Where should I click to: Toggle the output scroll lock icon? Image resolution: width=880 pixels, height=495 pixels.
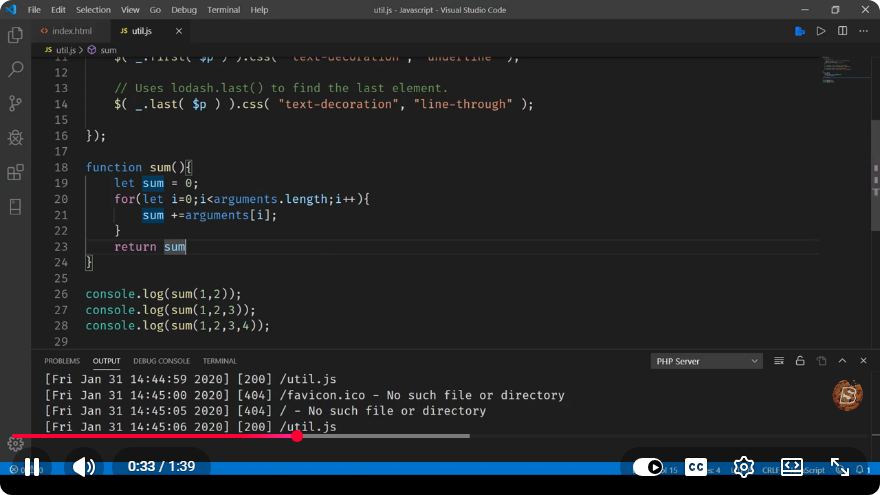(800, 361)
